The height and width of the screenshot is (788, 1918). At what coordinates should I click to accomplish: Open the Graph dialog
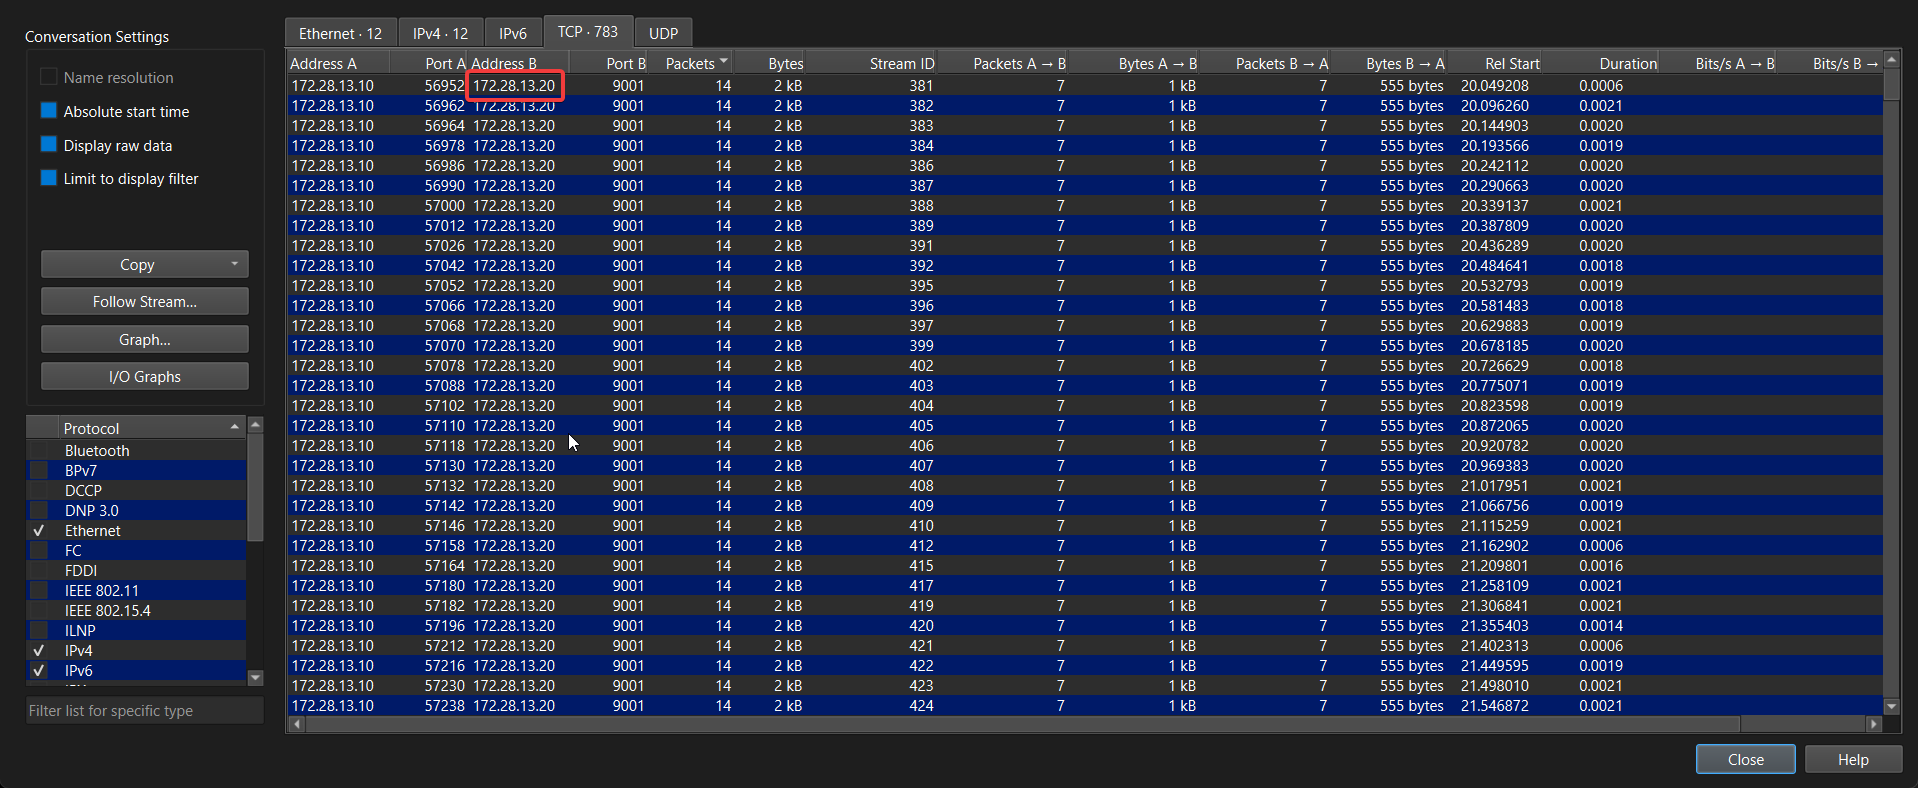tap(145, 340)
